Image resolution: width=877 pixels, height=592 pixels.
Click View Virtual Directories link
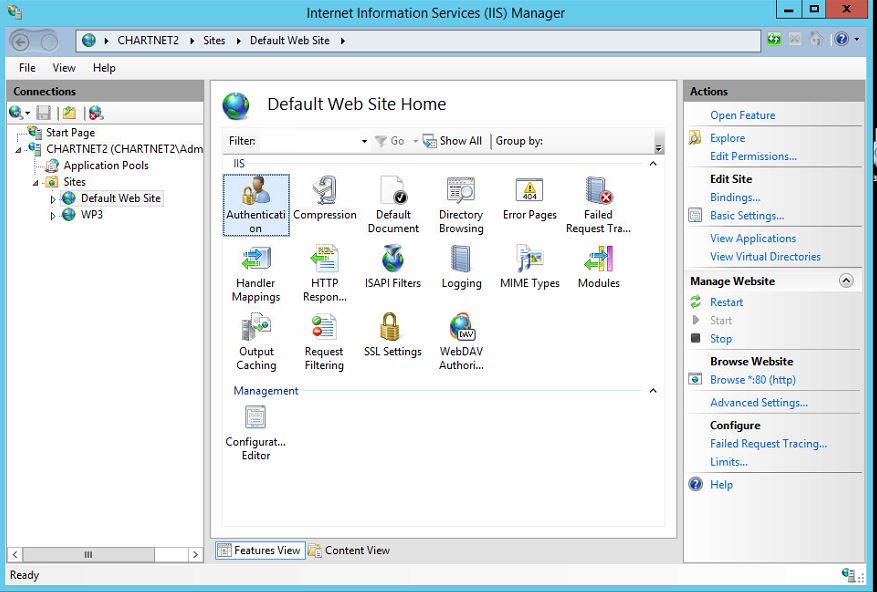765,257
